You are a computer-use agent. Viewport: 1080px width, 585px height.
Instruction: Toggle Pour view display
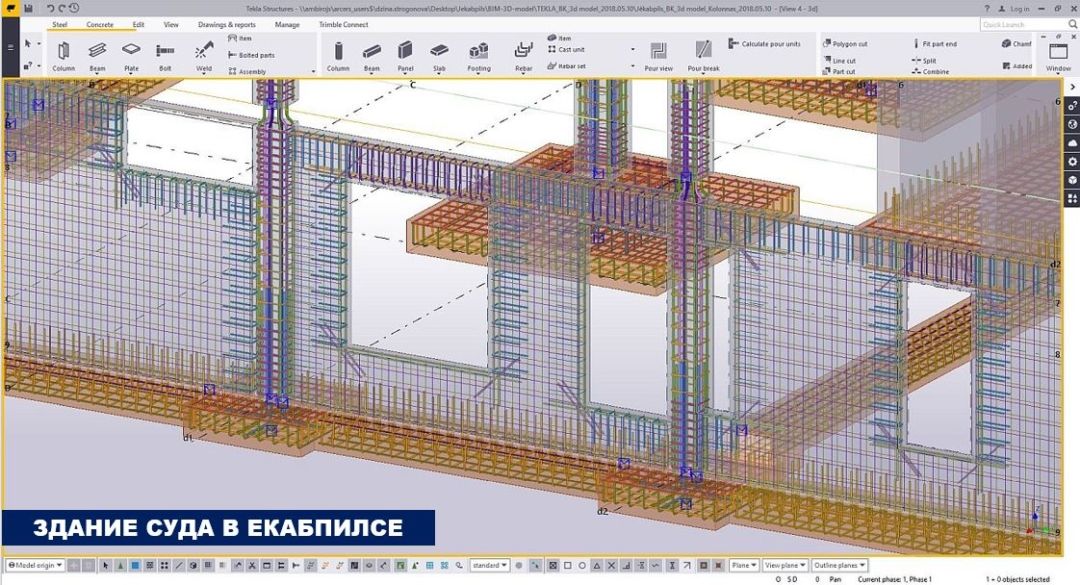pyautogui.click(x=658, y=54)
